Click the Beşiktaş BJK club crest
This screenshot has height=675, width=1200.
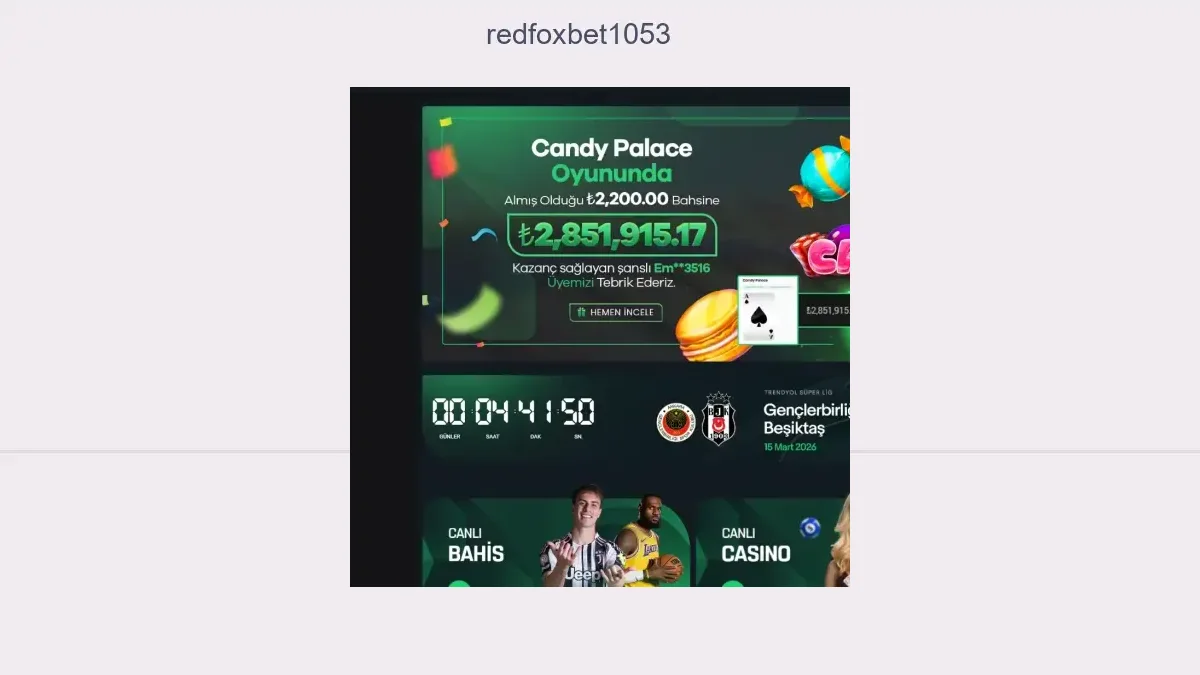point(718,418)
